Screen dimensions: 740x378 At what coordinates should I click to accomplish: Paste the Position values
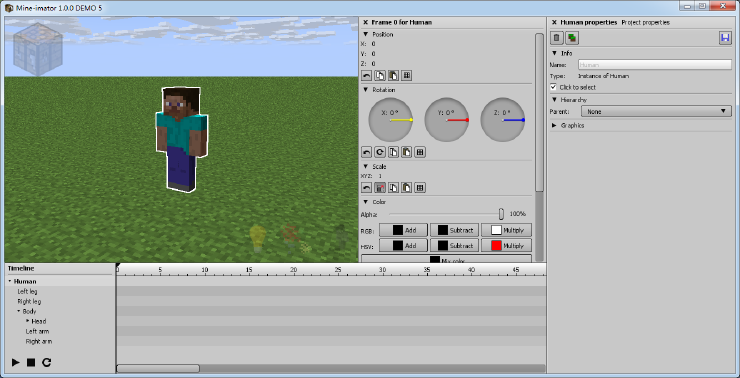tap(393, 76)
